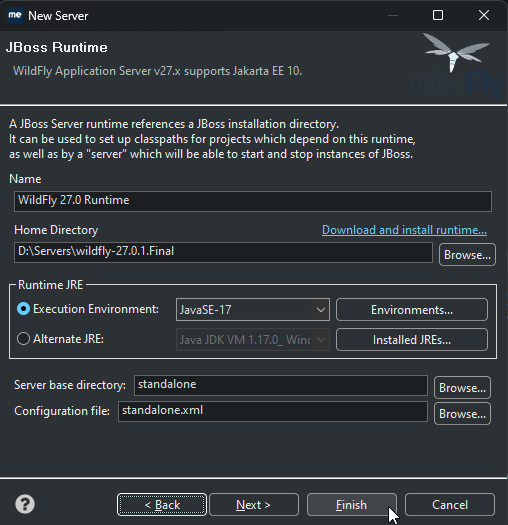The height and width of the screenshot is (525, 508).
Task: Open the JavaSE-17 execution environment dropdown
Action: [x=253, y=310]
